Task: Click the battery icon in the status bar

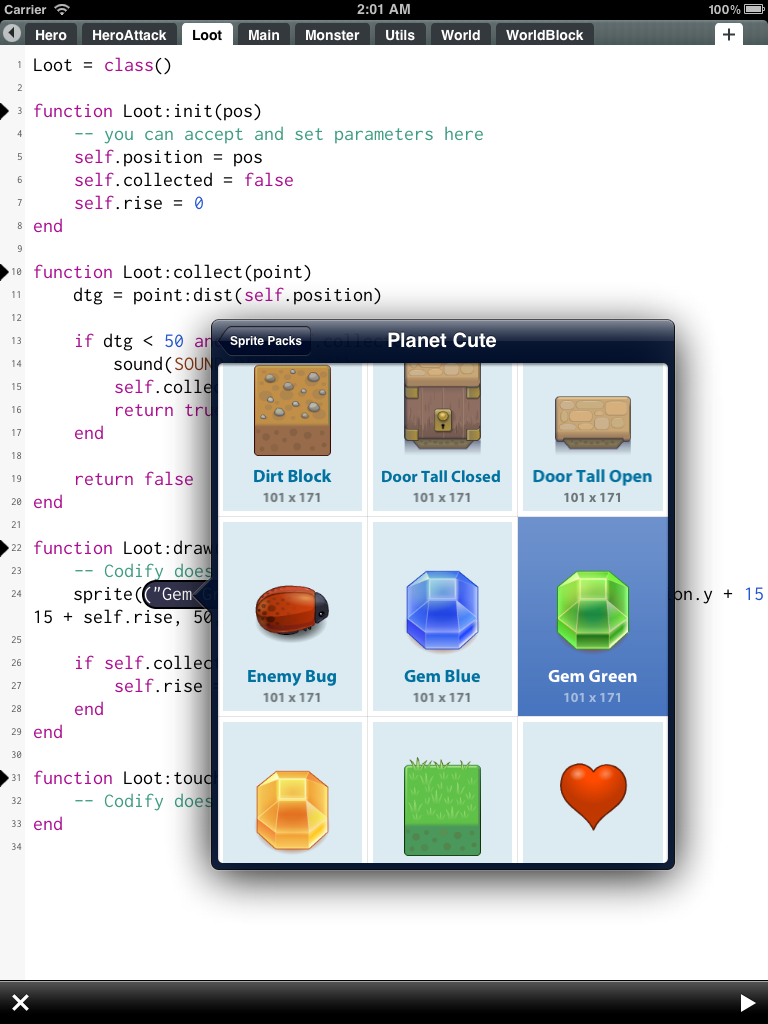Action: [x=754, y=9]
